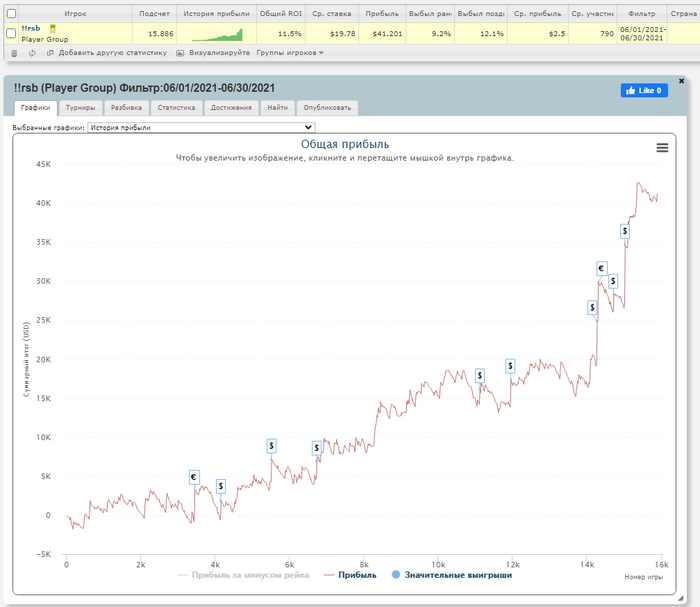Switch to the Графики tab
Screen dimensions: 700x607
(35, 108)
